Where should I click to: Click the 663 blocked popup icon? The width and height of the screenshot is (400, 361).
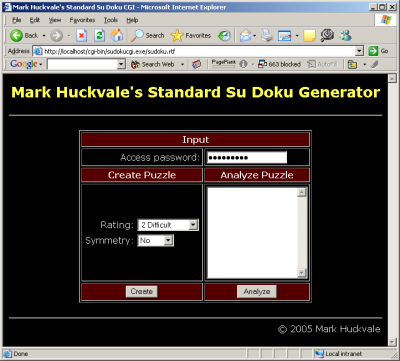(280, 64)
